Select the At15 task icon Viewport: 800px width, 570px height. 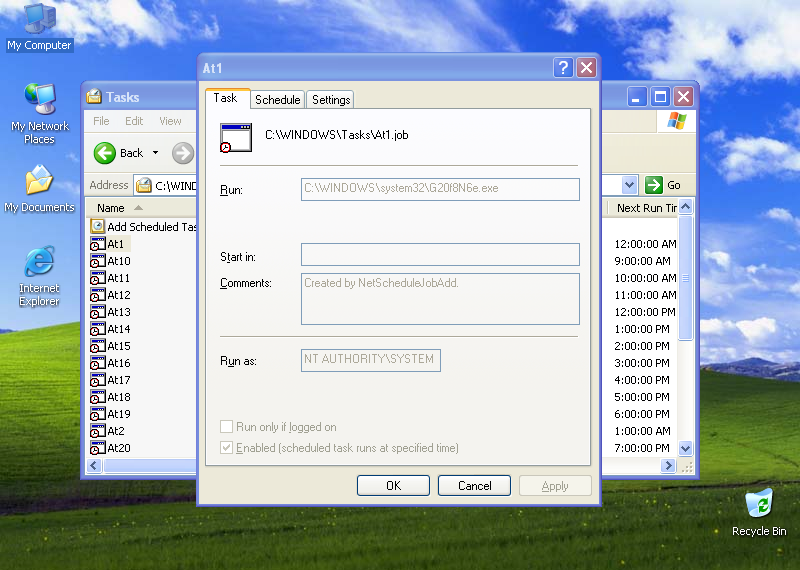(x=97, y=345)
